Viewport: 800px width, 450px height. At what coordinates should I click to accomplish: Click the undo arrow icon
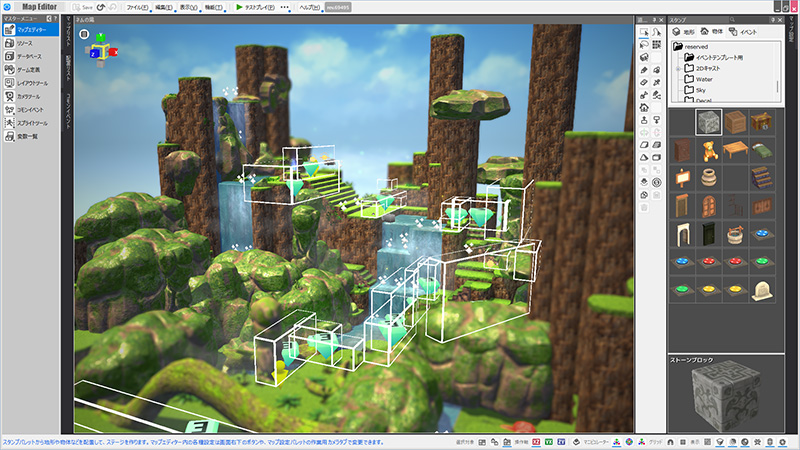click(x=101, y=7)
